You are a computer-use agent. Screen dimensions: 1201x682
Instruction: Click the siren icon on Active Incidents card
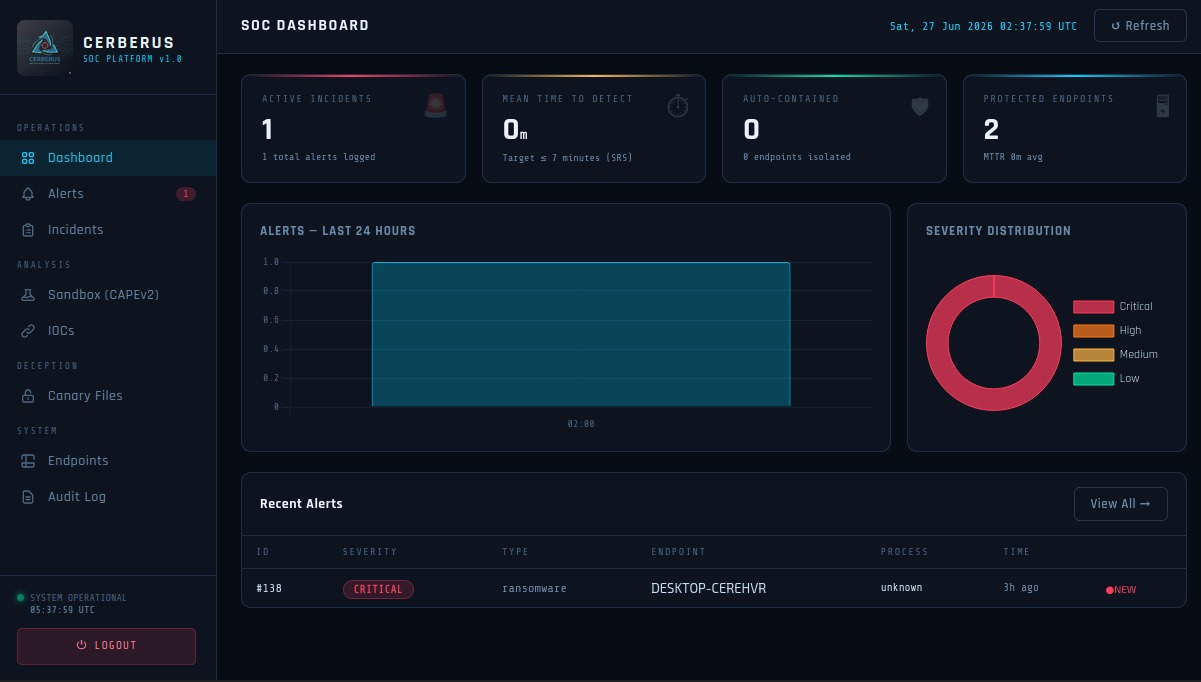point(436,106)
